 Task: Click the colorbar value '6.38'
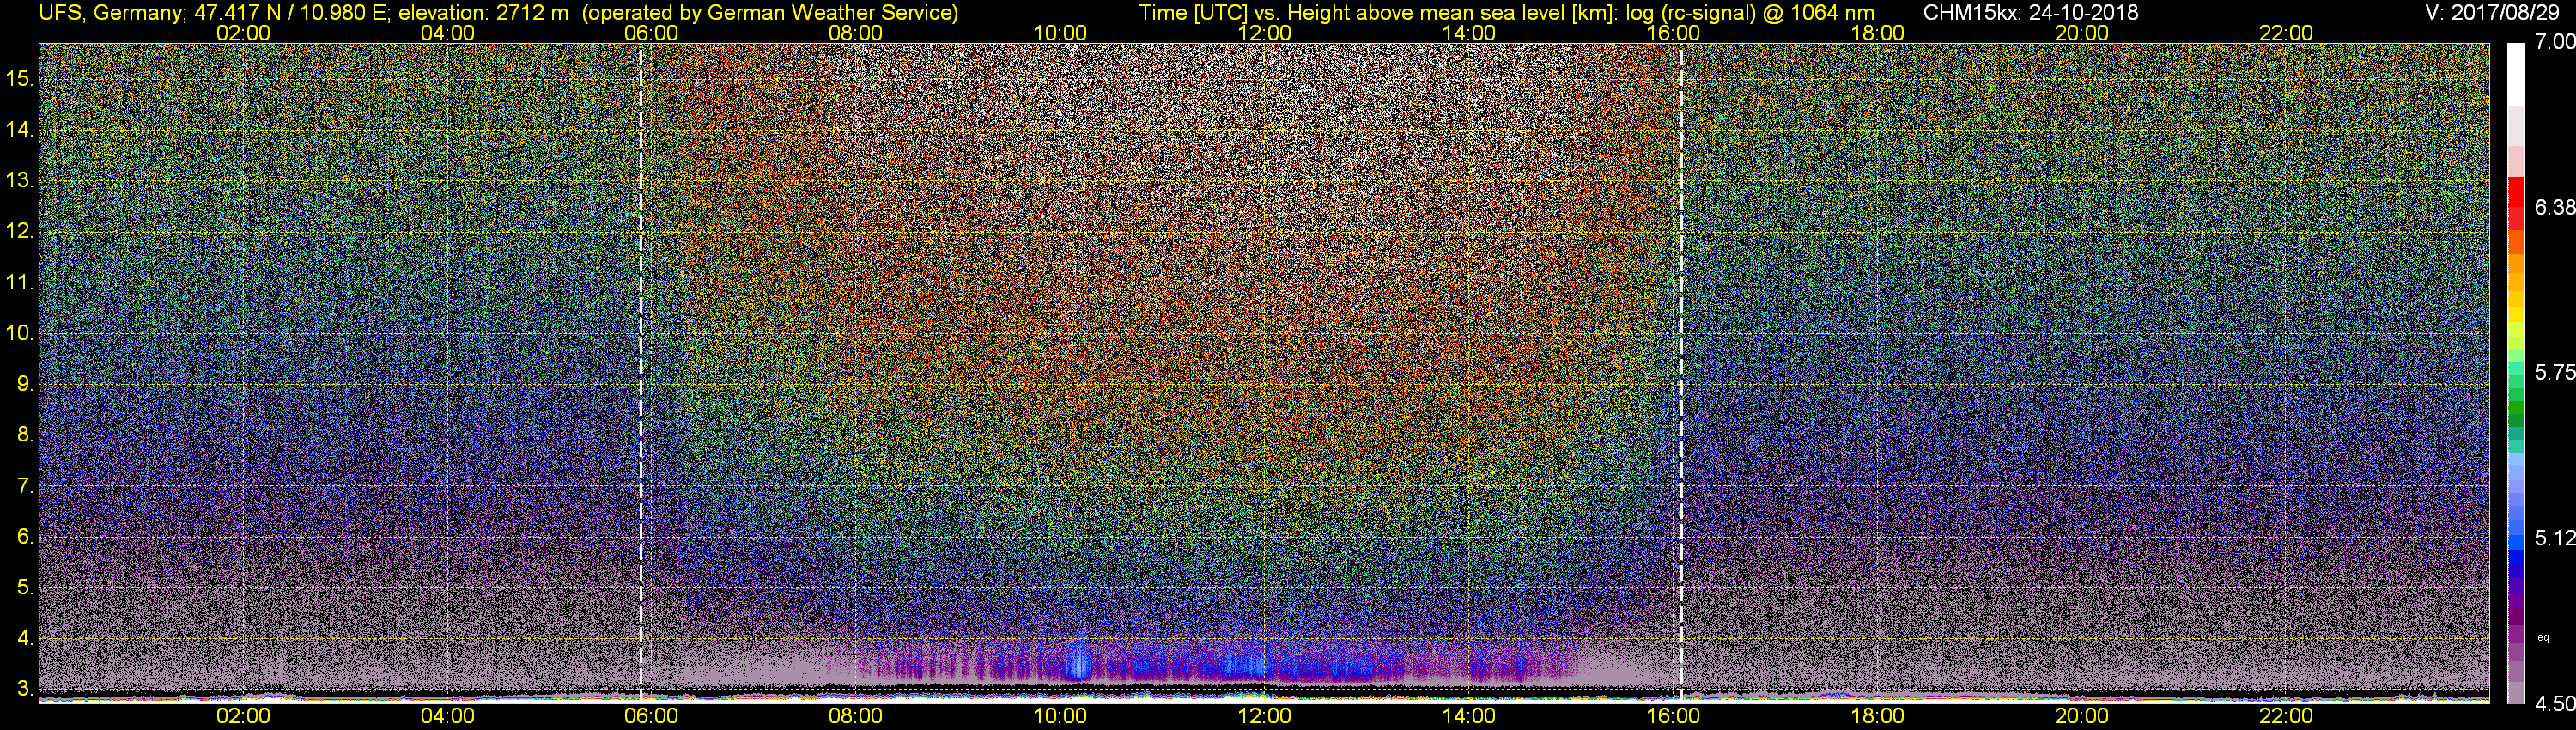point(2555,207)
